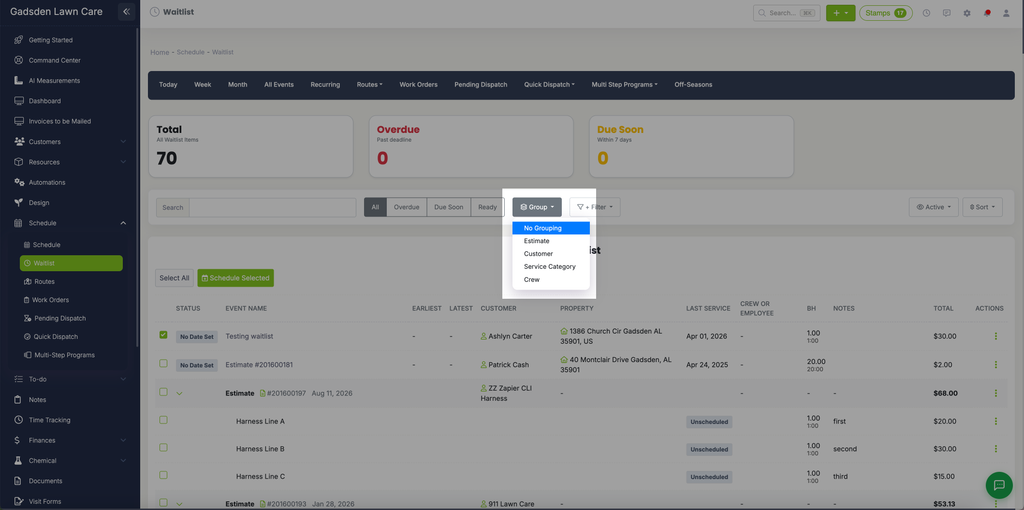
Task: Uncheck the Testing waitlist row checkbox
Action: (163, 335)
